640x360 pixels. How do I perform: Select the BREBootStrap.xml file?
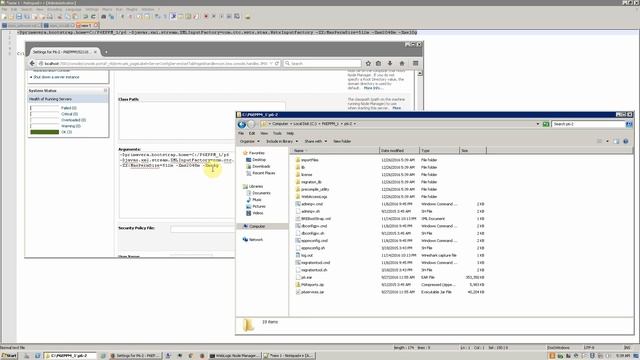coord(313,219)
